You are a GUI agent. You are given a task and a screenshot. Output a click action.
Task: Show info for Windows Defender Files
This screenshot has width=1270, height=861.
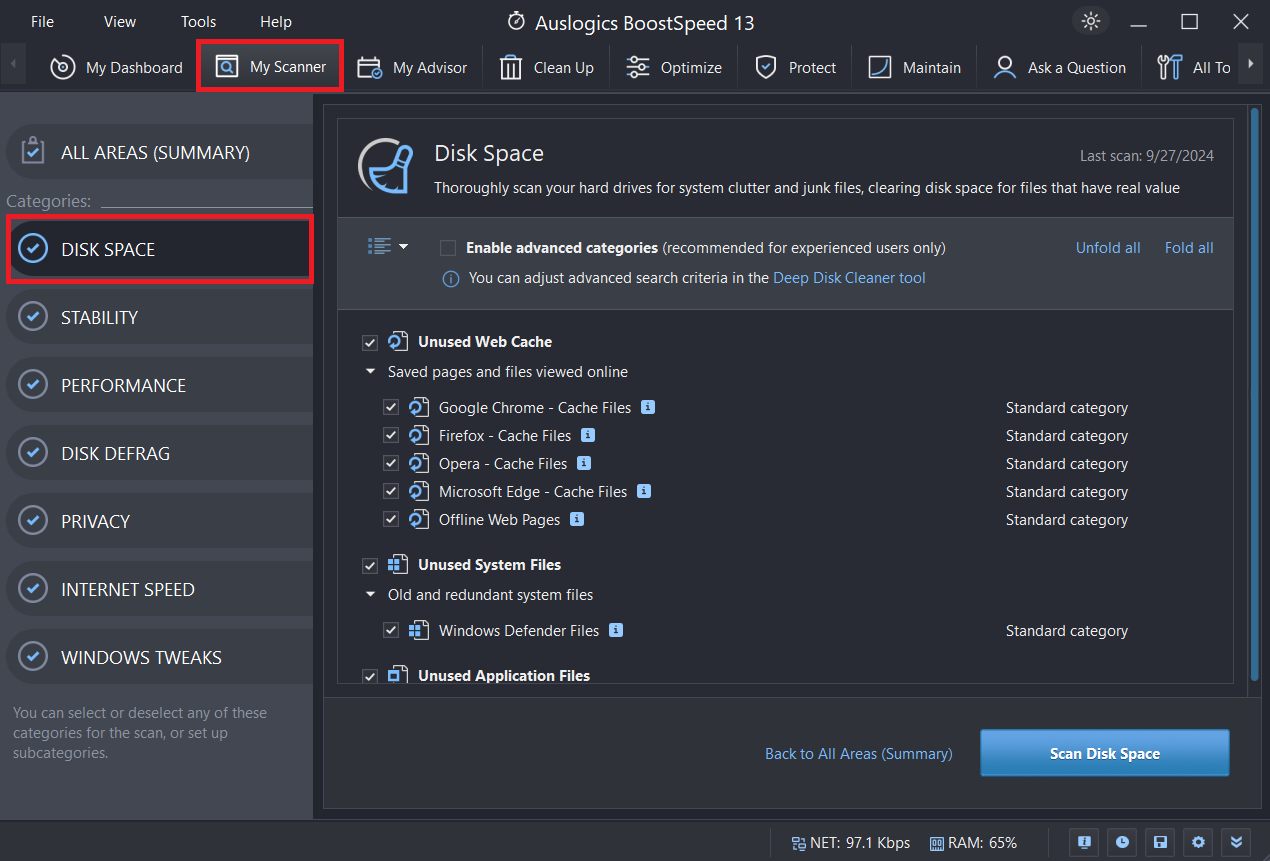[x=616, y=630]
